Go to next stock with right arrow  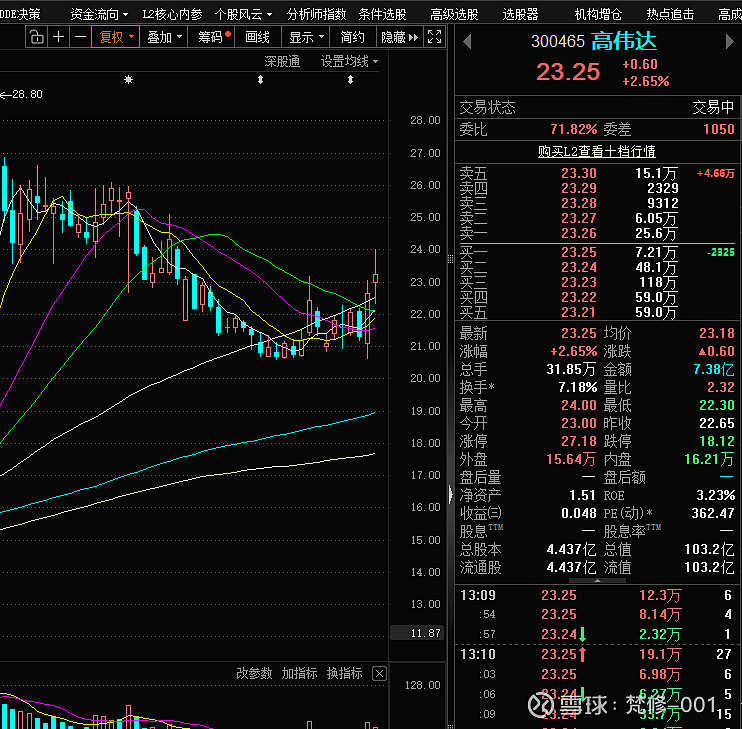click(729, 42)
